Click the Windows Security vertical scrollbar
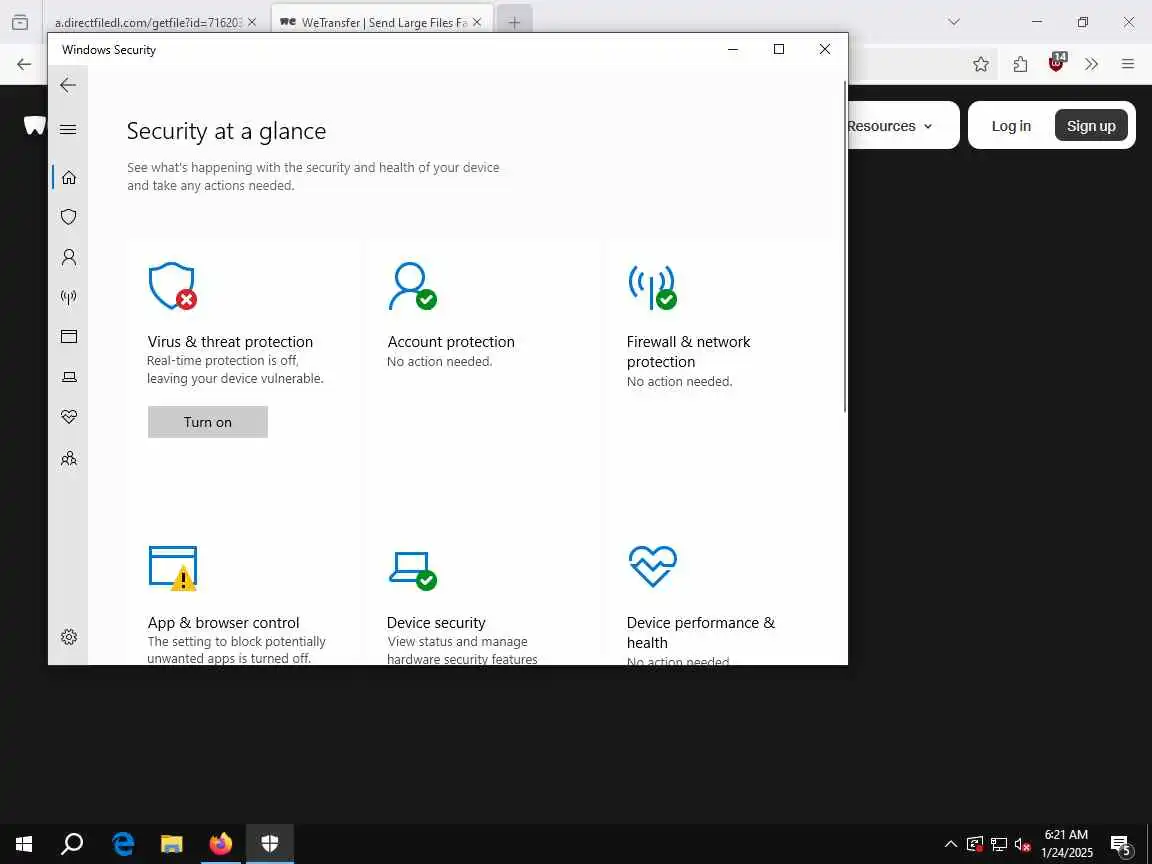1152x864 pixels. [845, 246]
